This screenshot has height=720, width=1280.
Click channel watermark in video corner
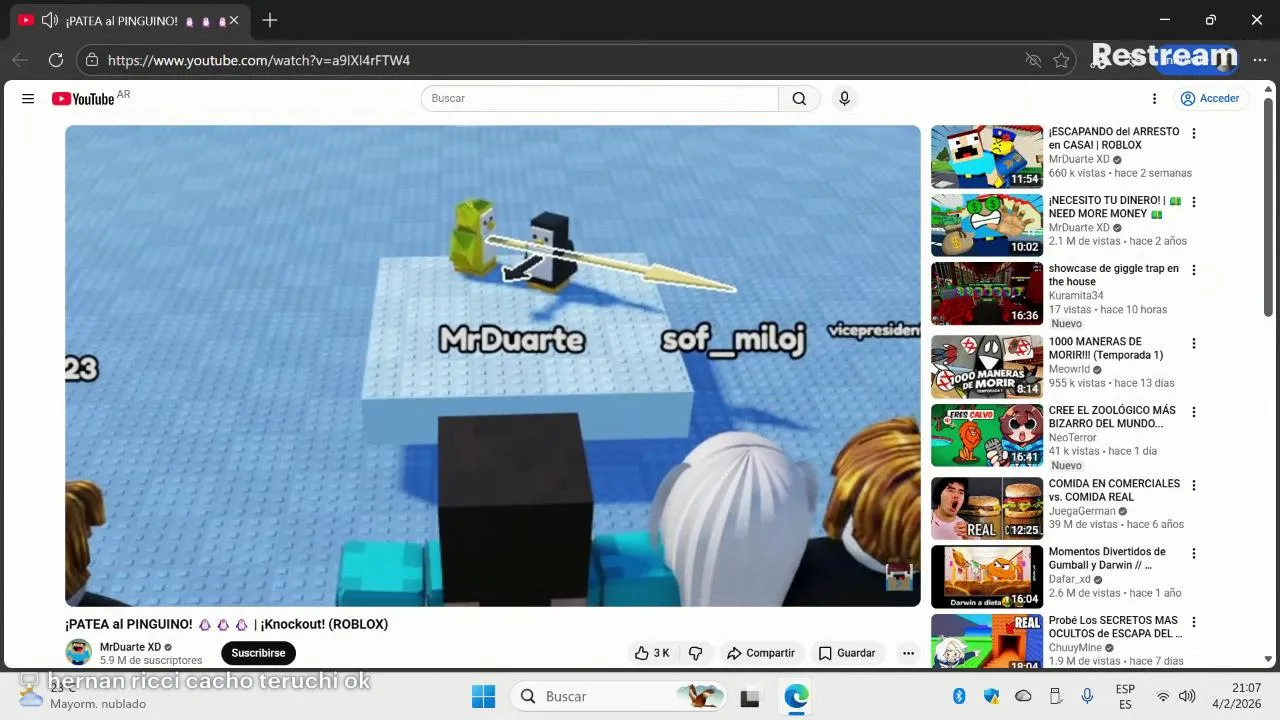click(899, 577)
